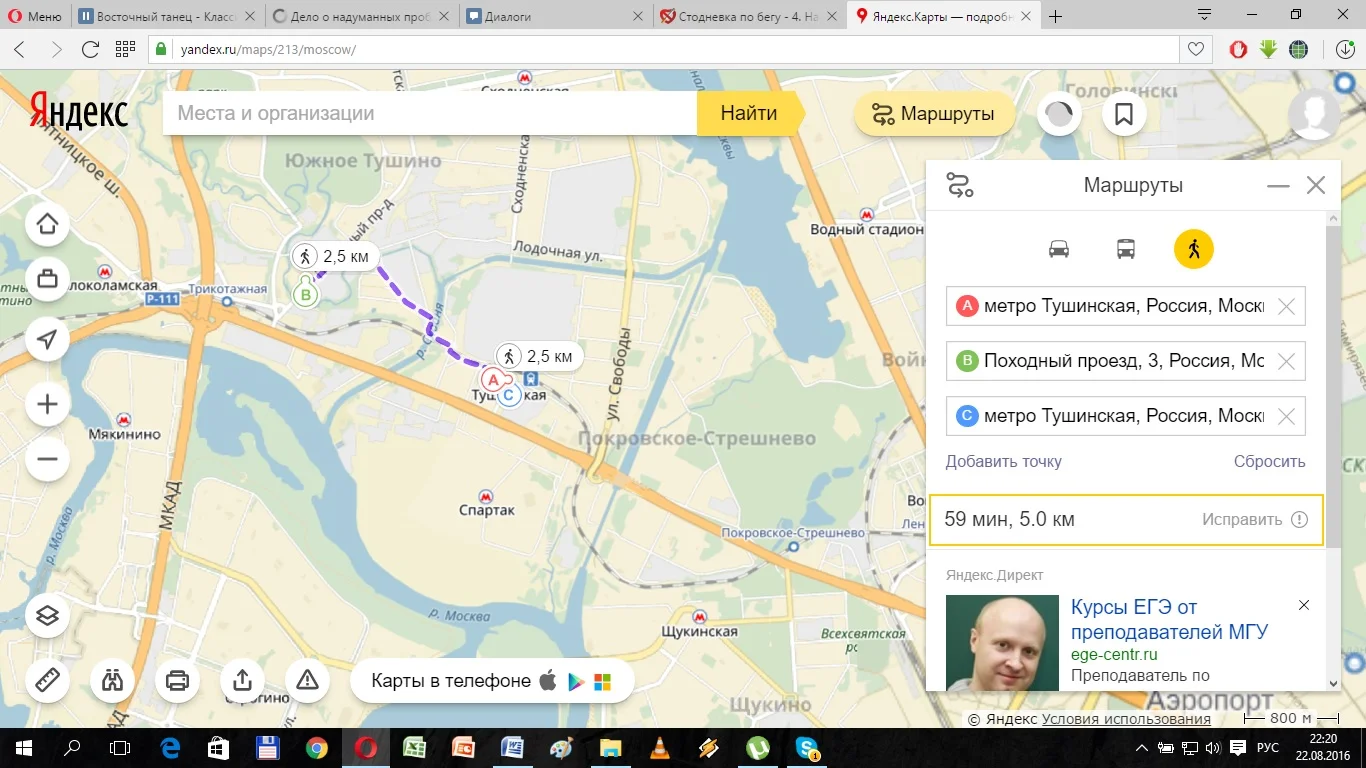The height and width of the screenshot is (768, 1366).
Task: Switch to Восточный танец tab
Action: coord(165,16)
